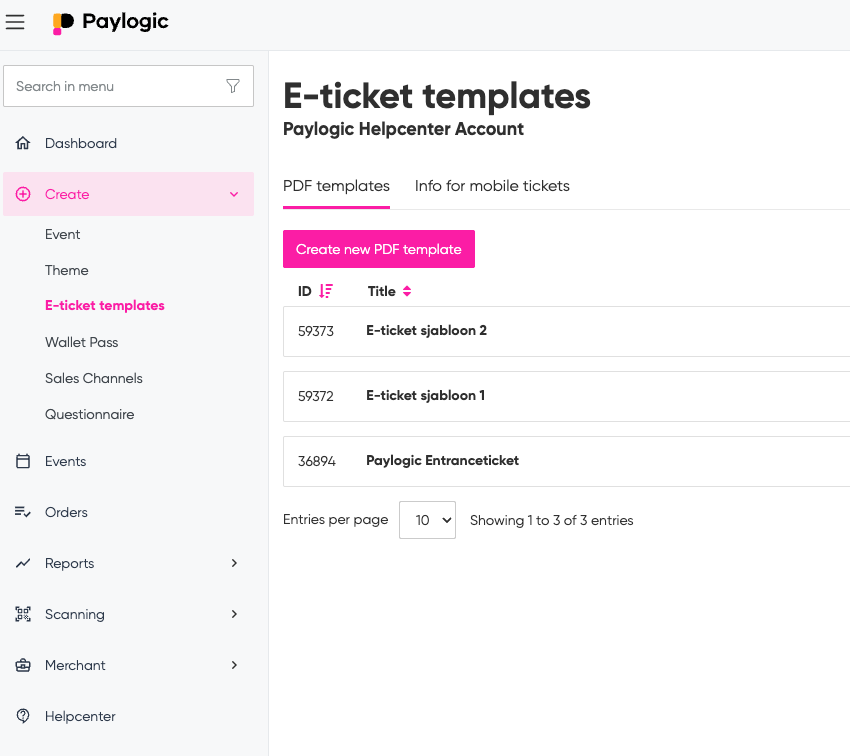Click the filter icon in menu search
This screenshot has width=850, height=756.
coord(233,86)
